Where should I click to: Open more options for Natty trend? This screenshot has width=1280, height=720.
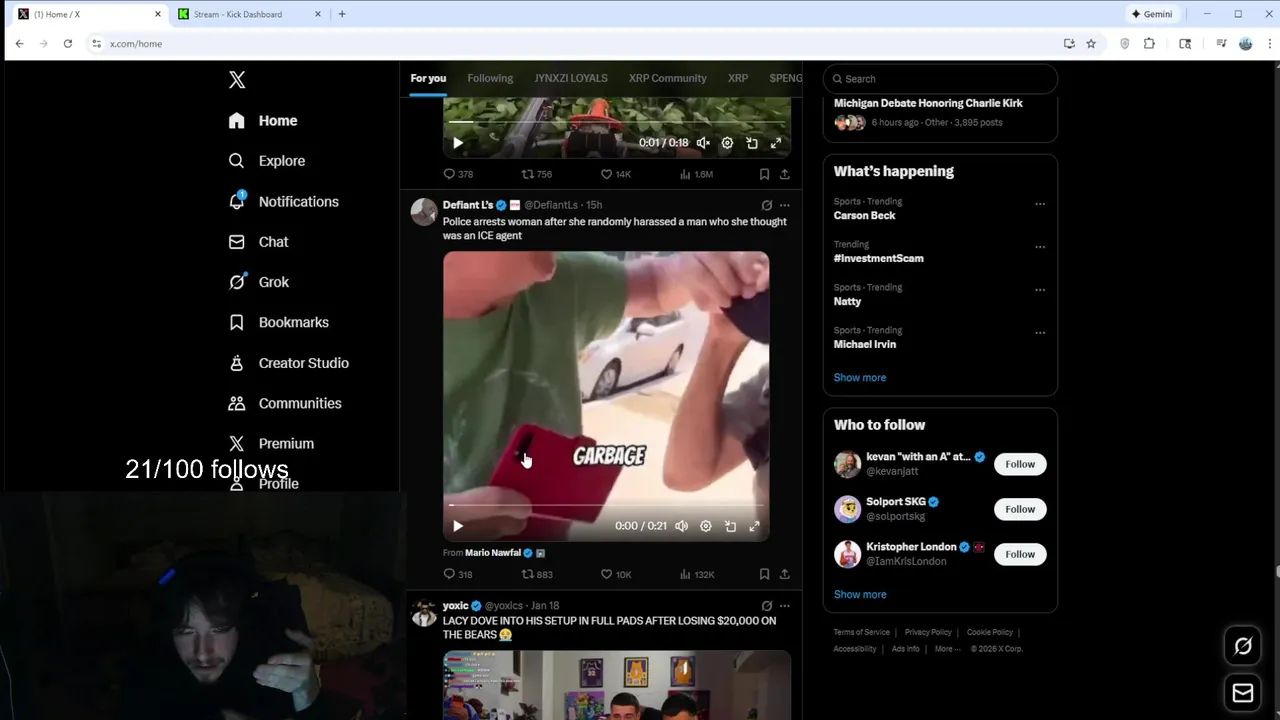pos(1040,290)
